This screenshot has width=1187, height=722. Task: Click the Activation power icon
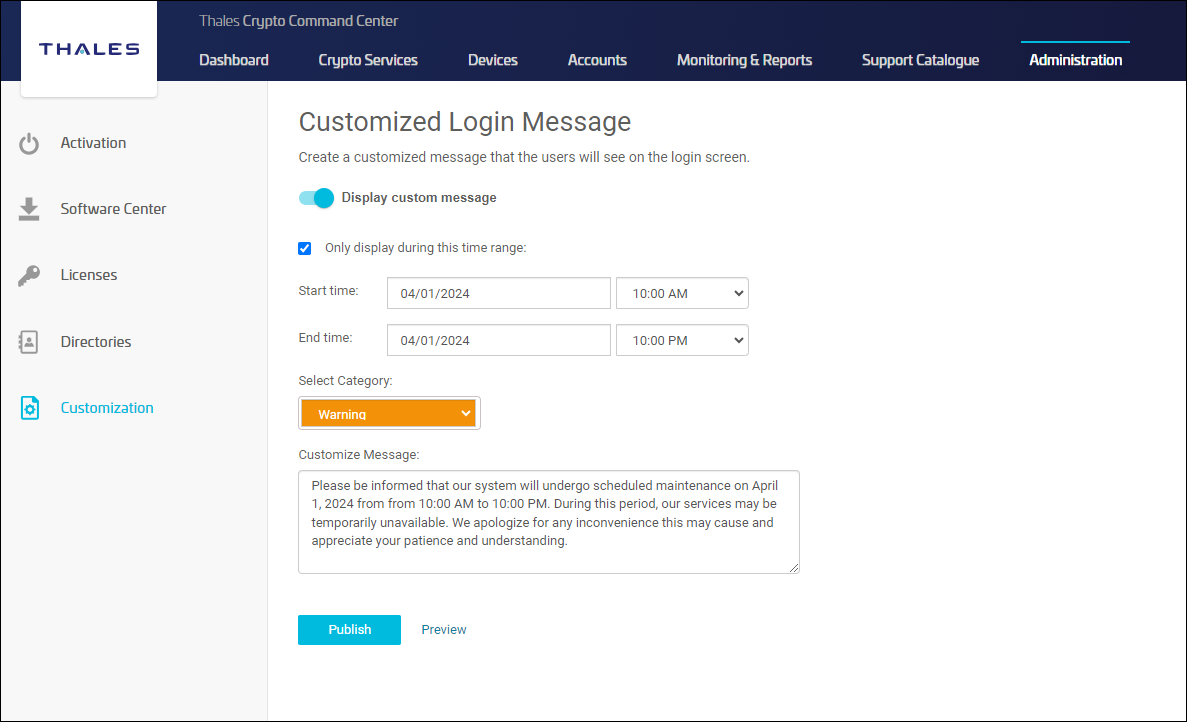[x=29, y=143]
